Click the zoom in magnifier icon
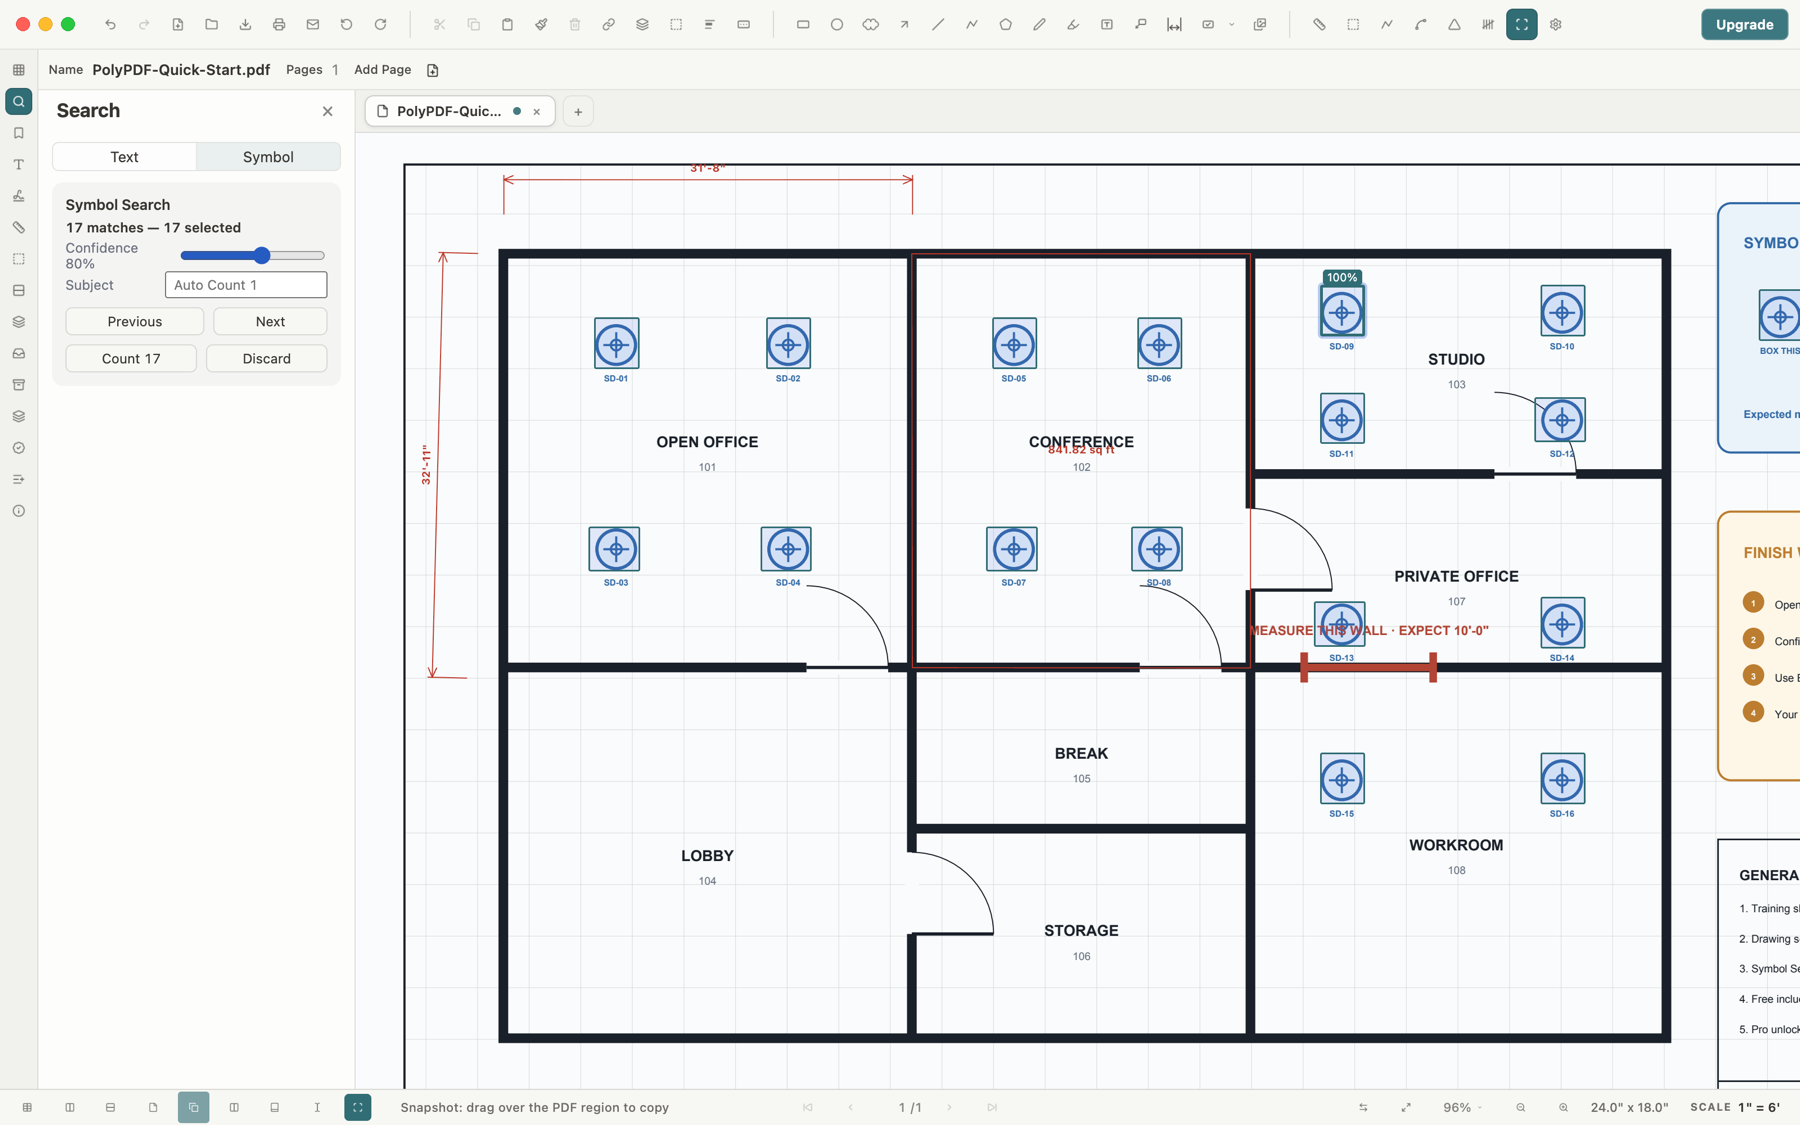This screenshot has width=1800, height=1125. [x=1564, y=1107]
